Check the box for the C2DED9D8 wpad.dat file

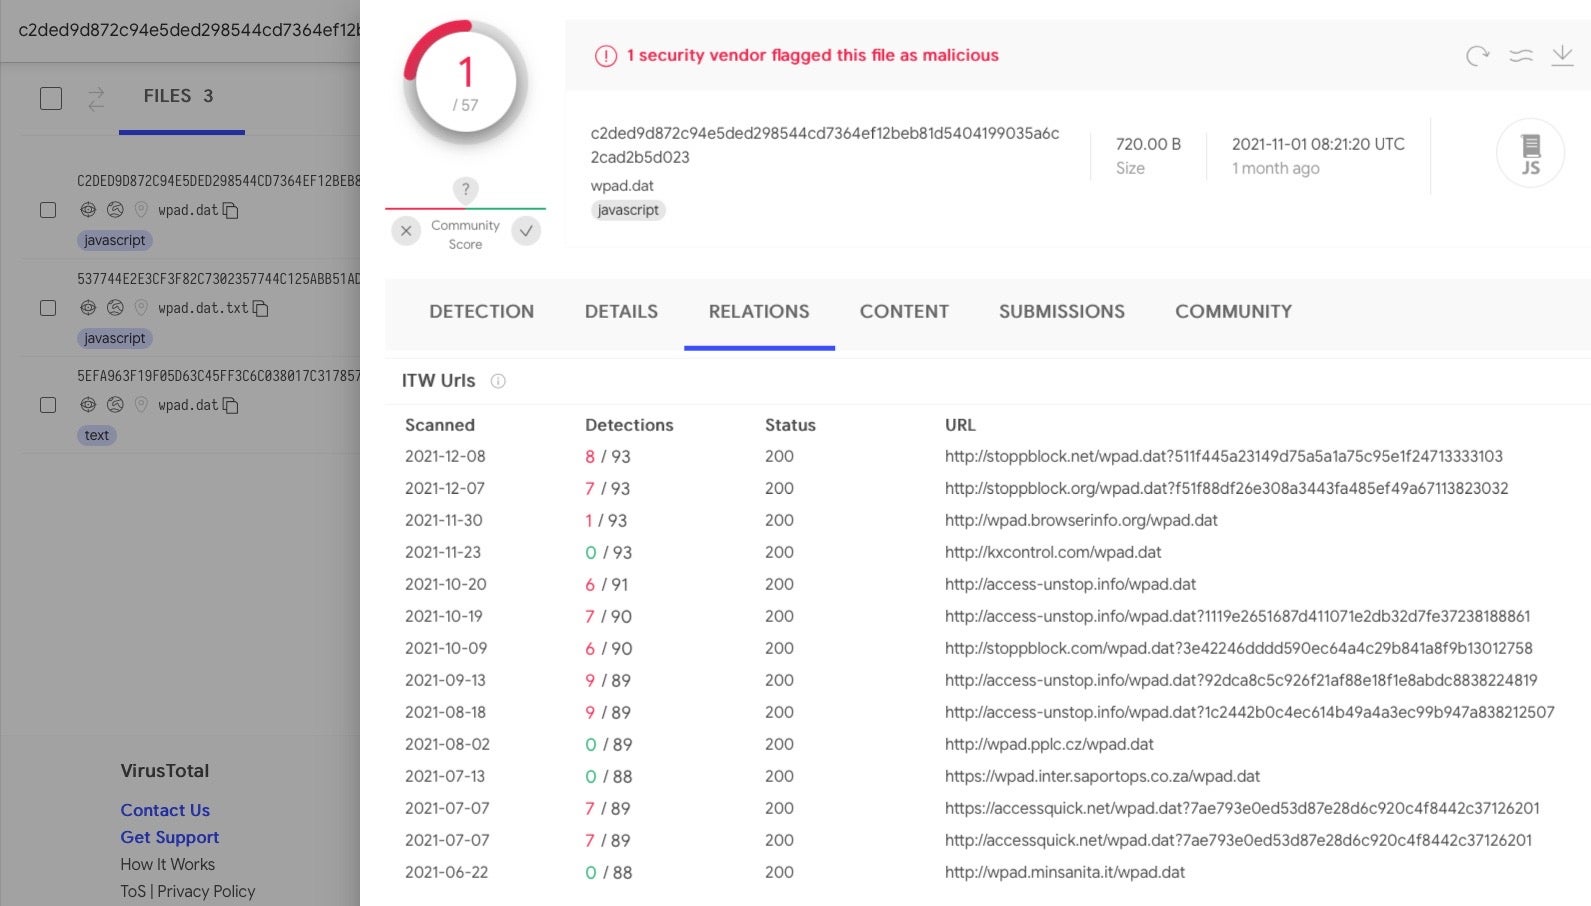point(48,210)
